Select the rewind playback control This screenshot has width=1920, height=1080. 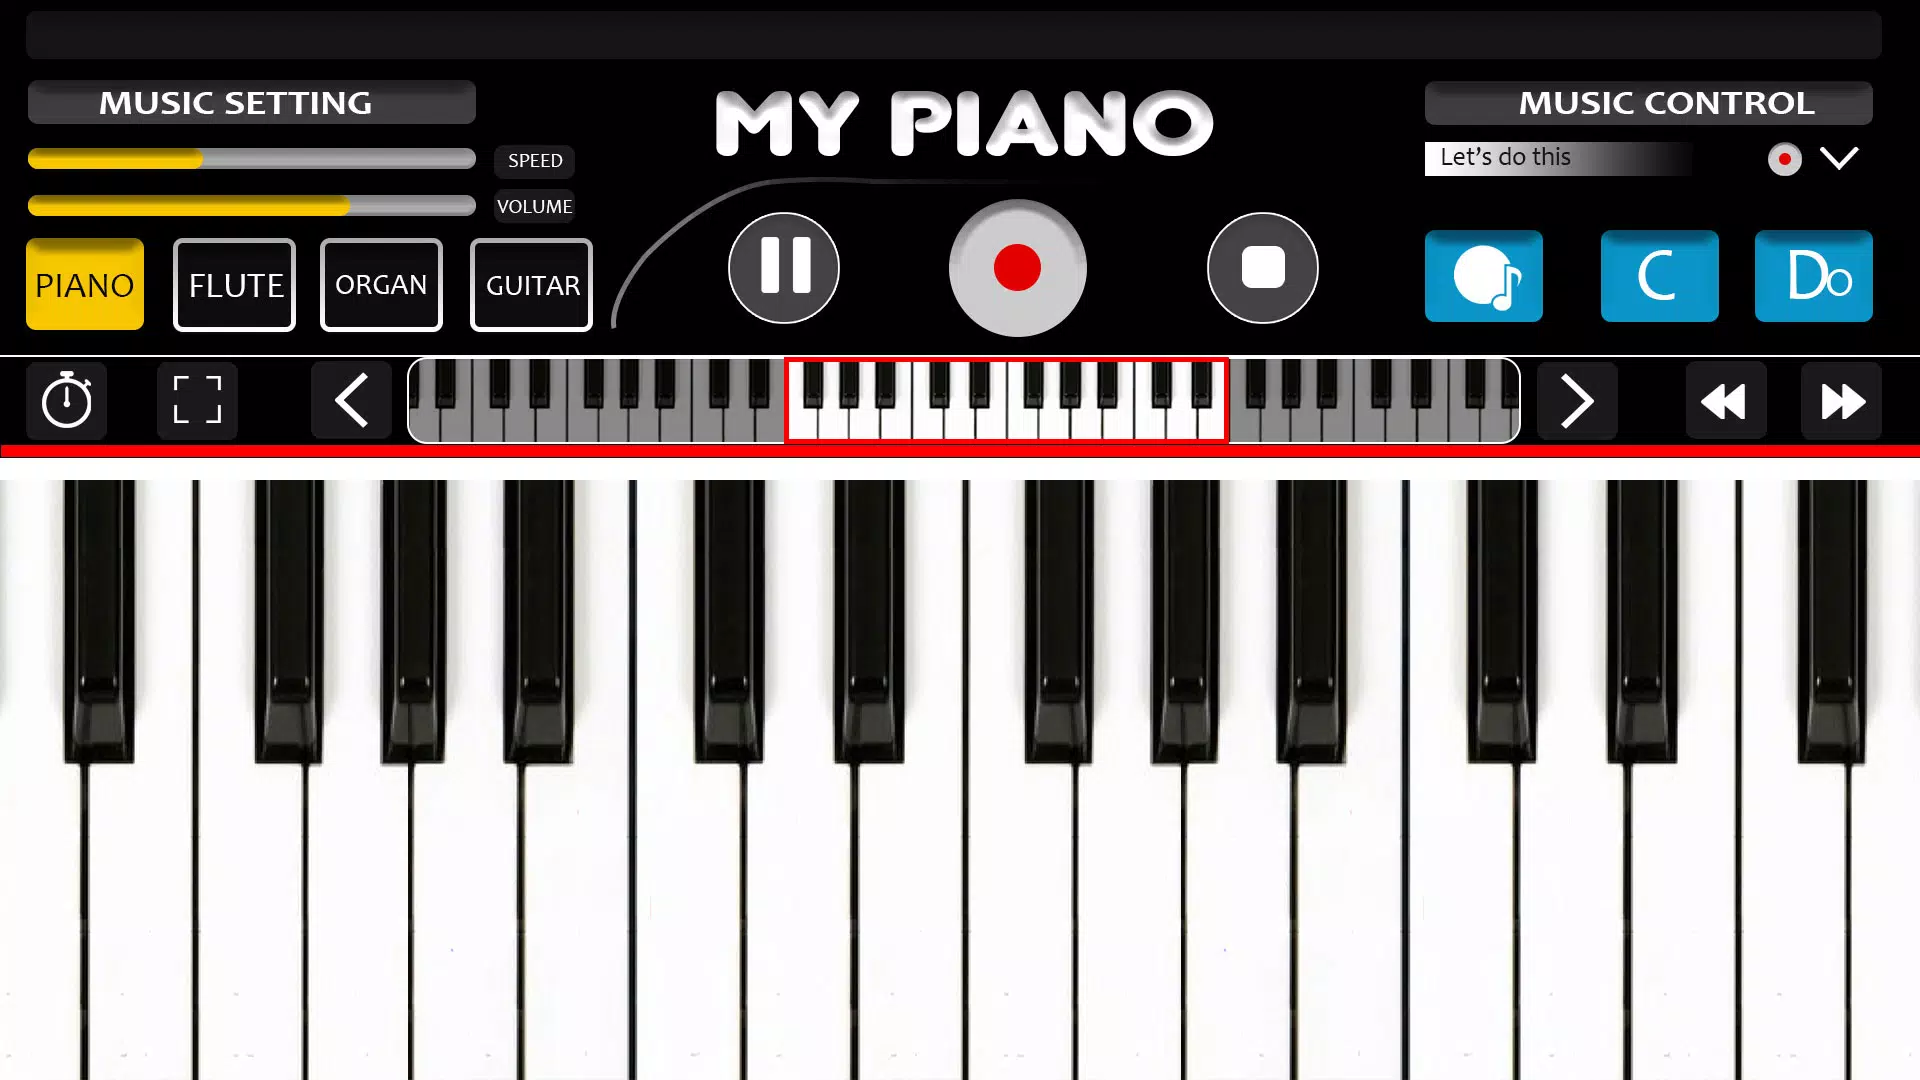(x=1722, y=402)
